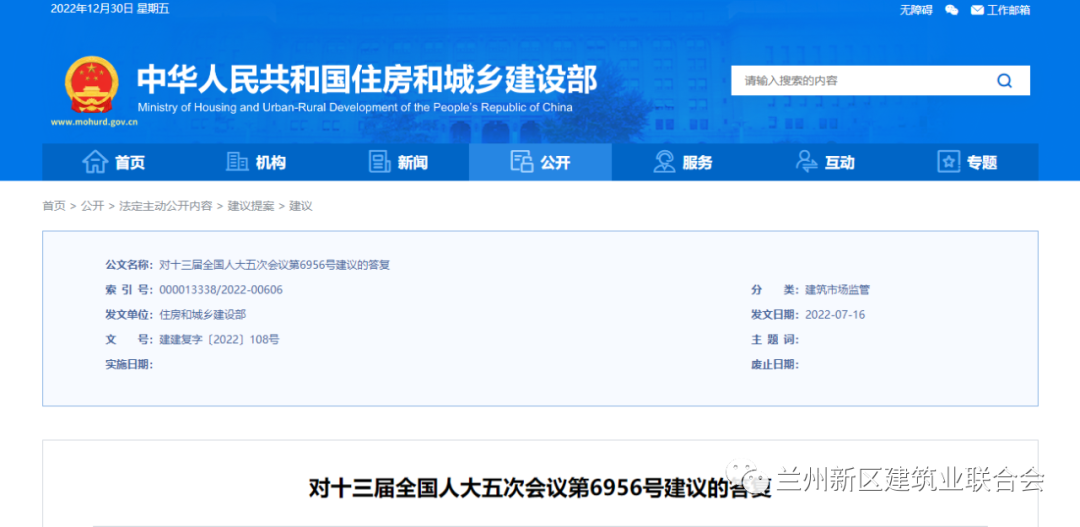This screenshot has height=527, width=1080.
Task: Click the 实施日期 label
Action: pos(129,364)
